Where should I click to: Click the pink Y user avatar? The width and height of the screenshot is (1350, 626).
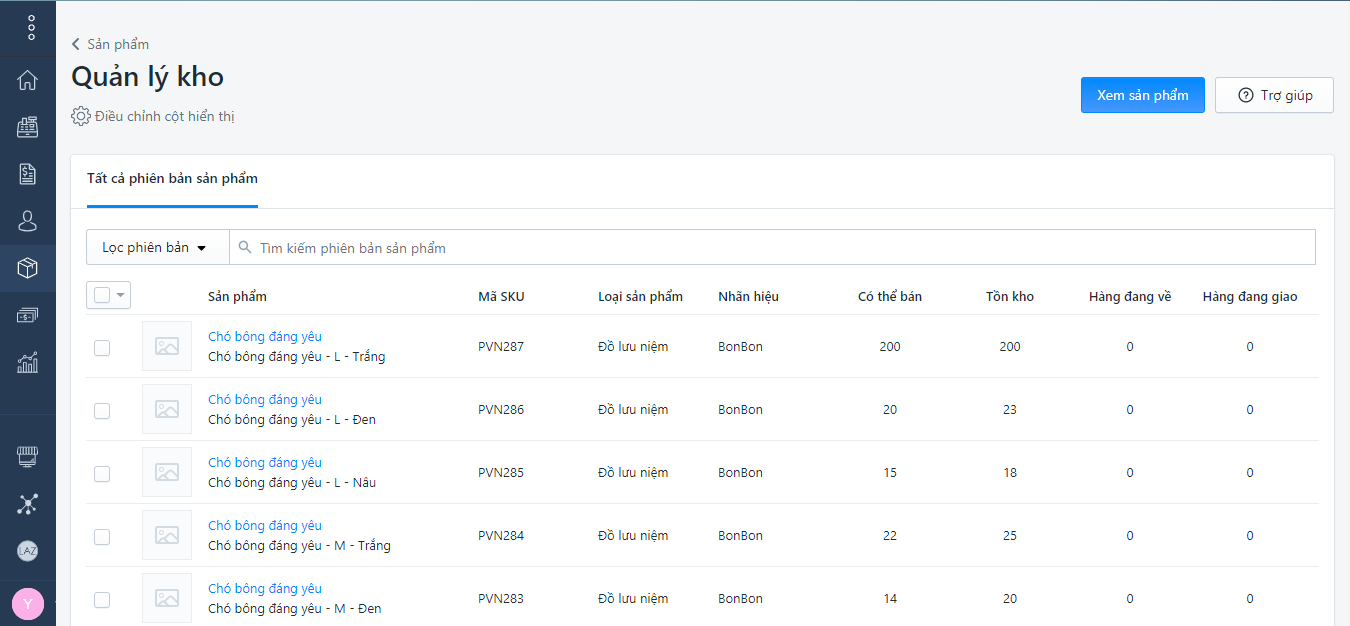[28, 604]
